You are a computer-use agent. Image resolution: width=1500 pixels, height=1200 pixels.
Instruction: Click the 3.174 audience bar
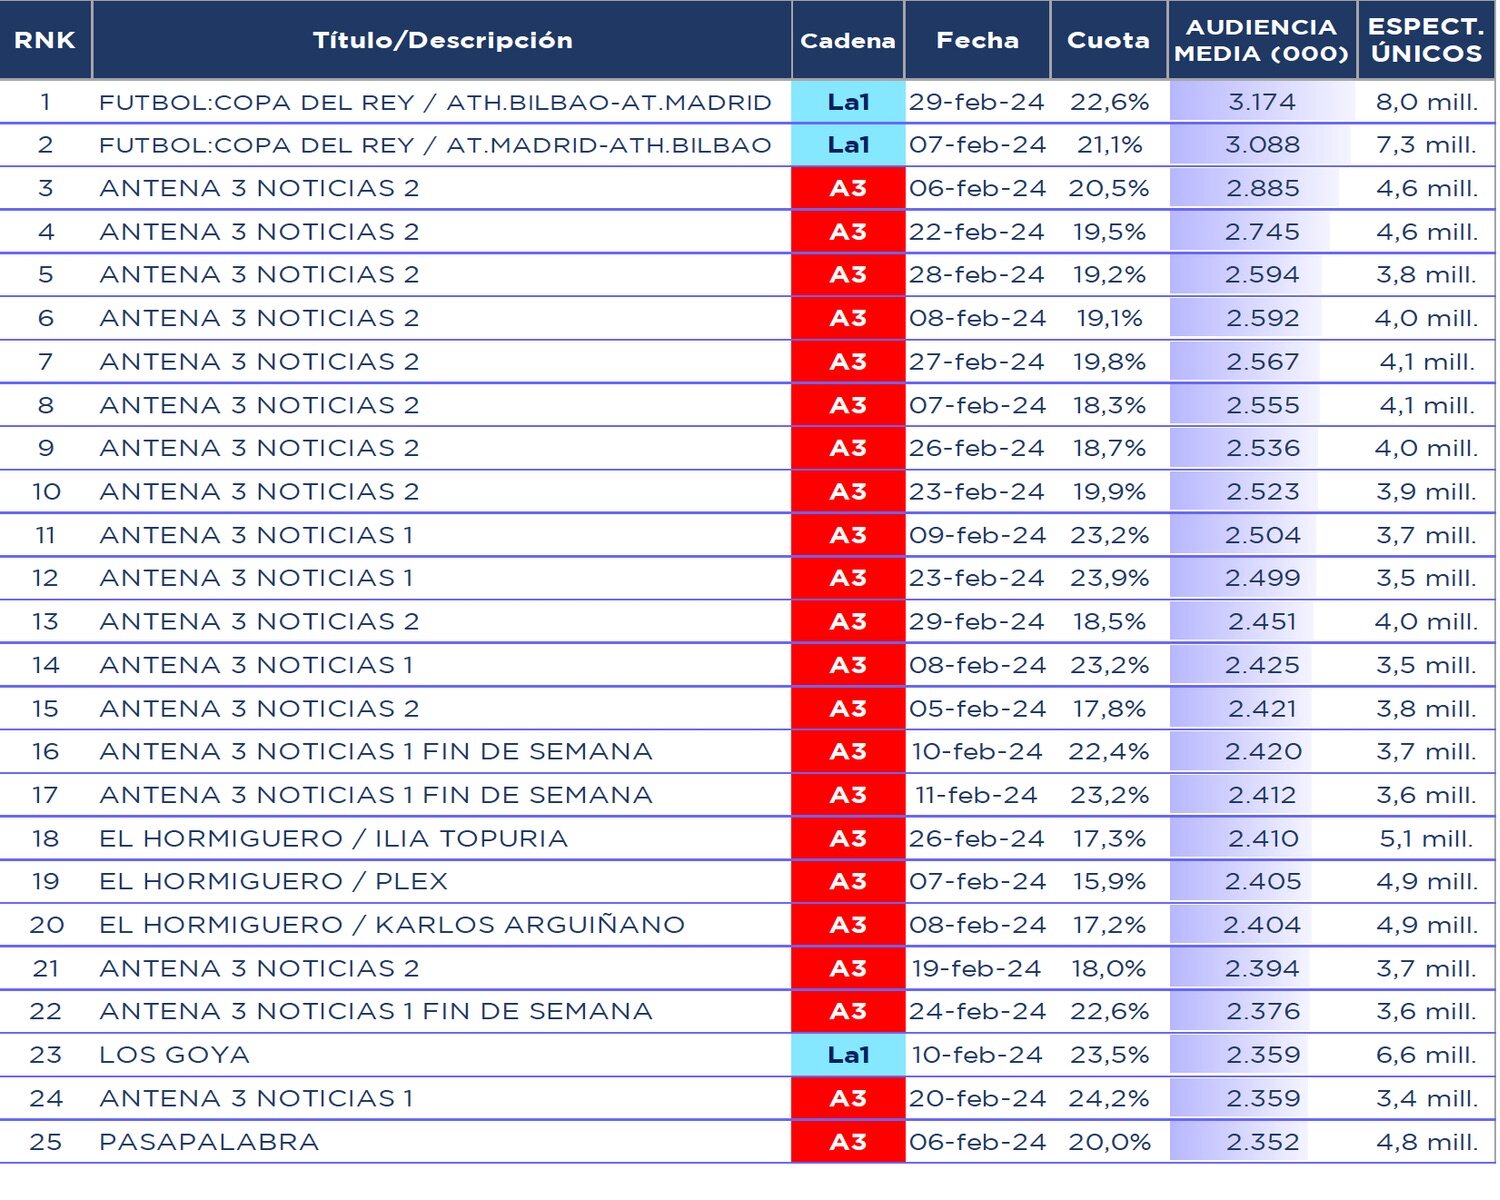[x=1262, y=102]
